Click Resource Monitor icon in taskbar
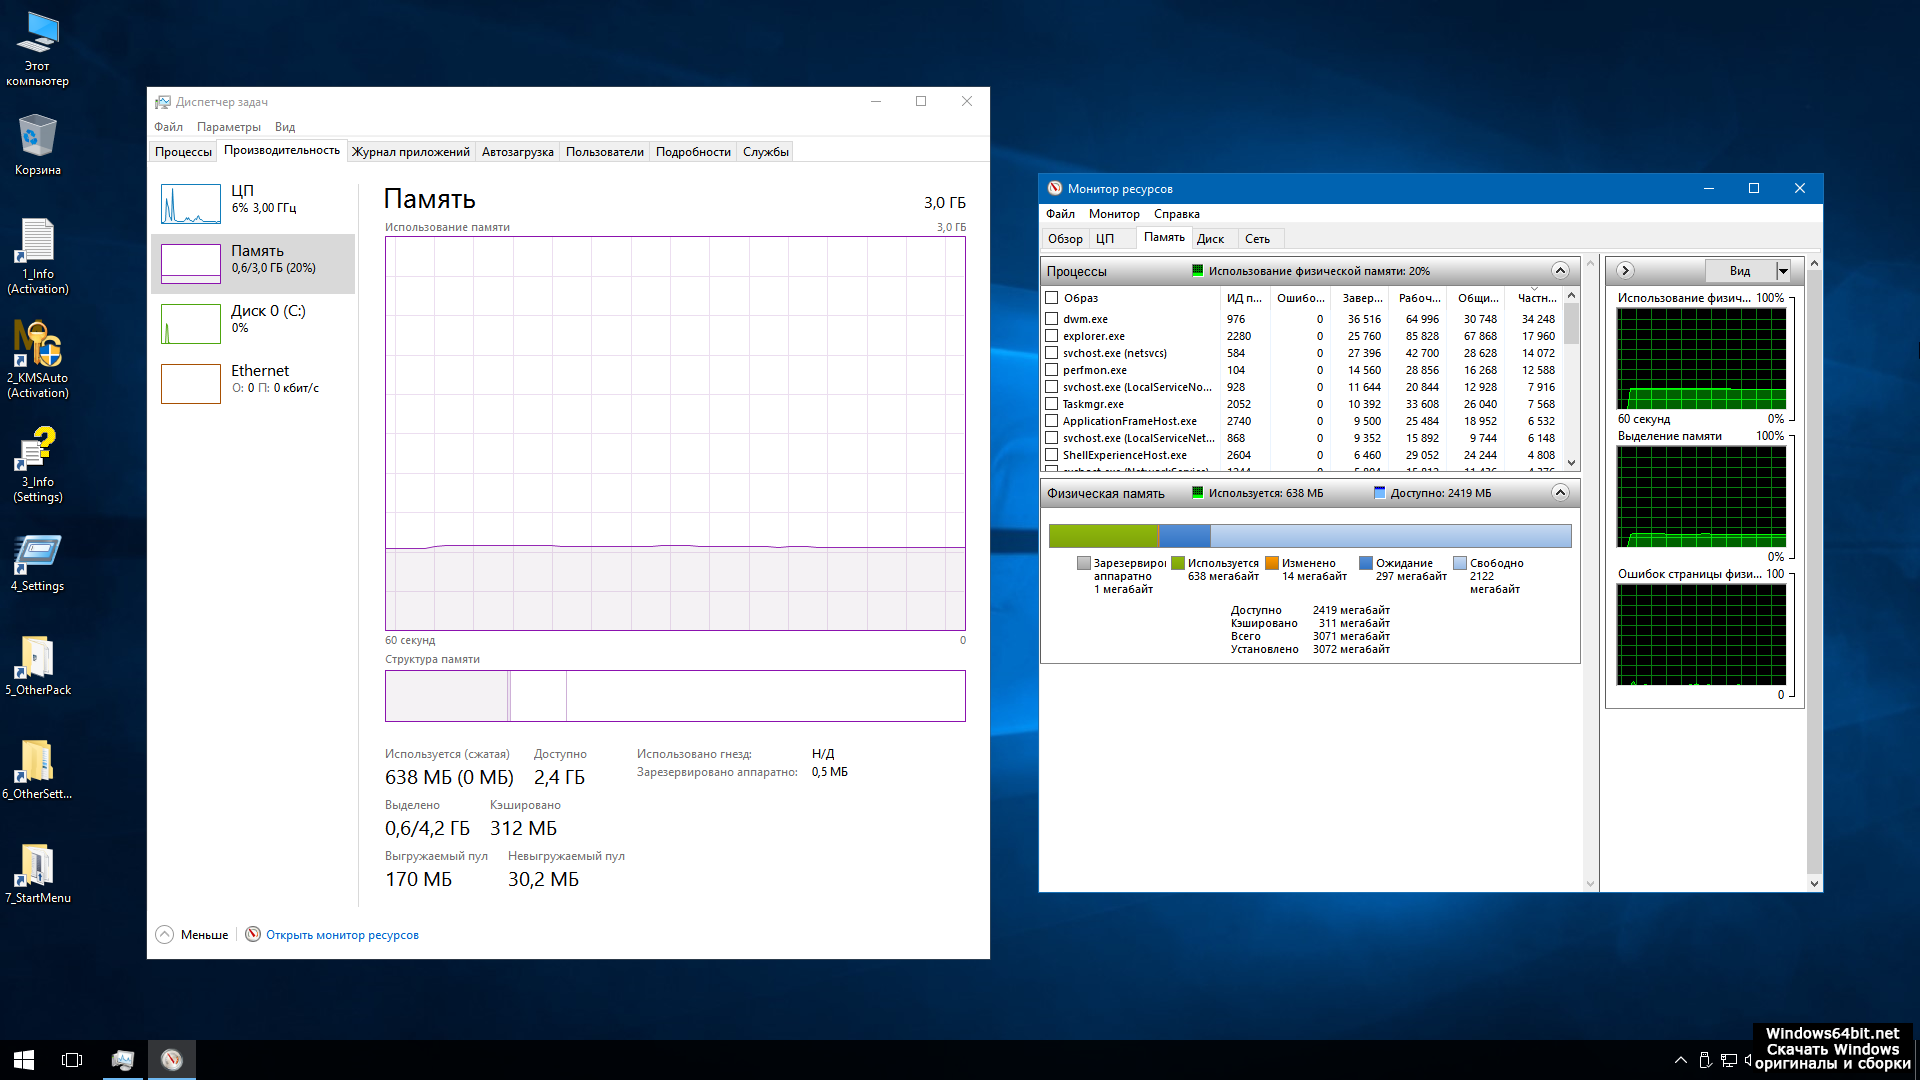1920x1080 pixels. (172, 1060)
